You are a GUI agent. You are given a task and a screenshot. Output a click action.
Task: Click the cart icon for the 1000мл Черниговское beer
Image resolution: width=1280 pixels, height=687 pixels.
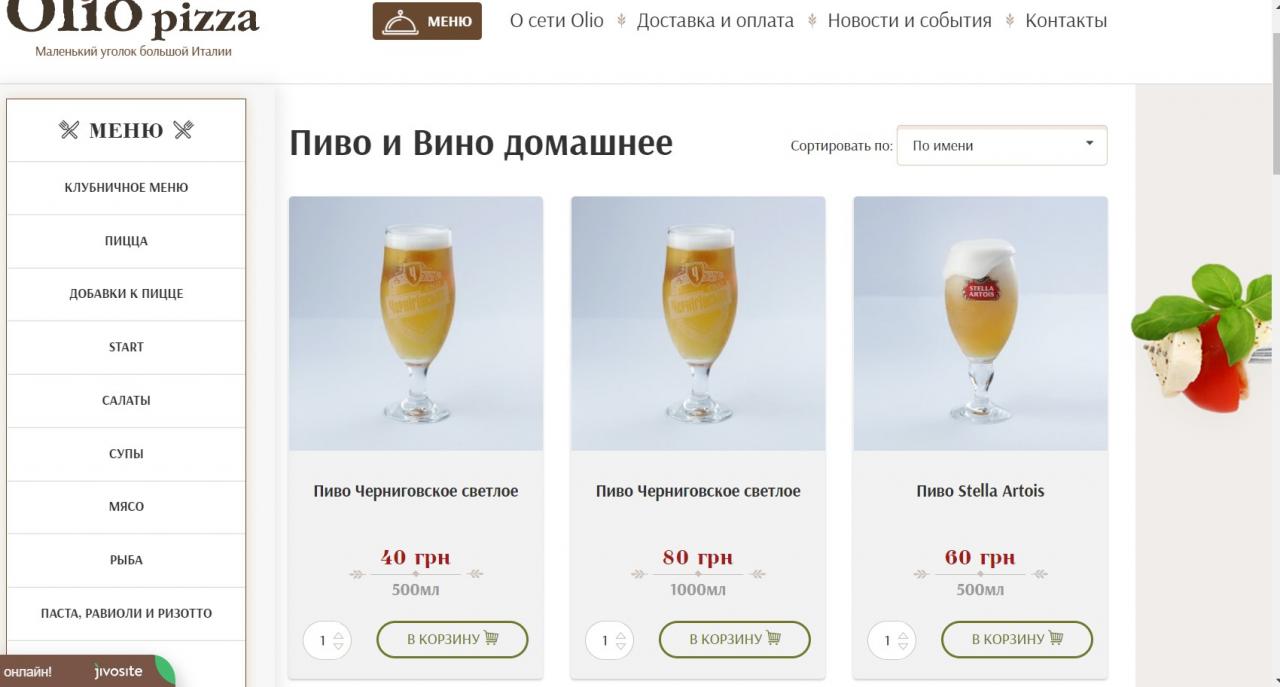(773, 638)
